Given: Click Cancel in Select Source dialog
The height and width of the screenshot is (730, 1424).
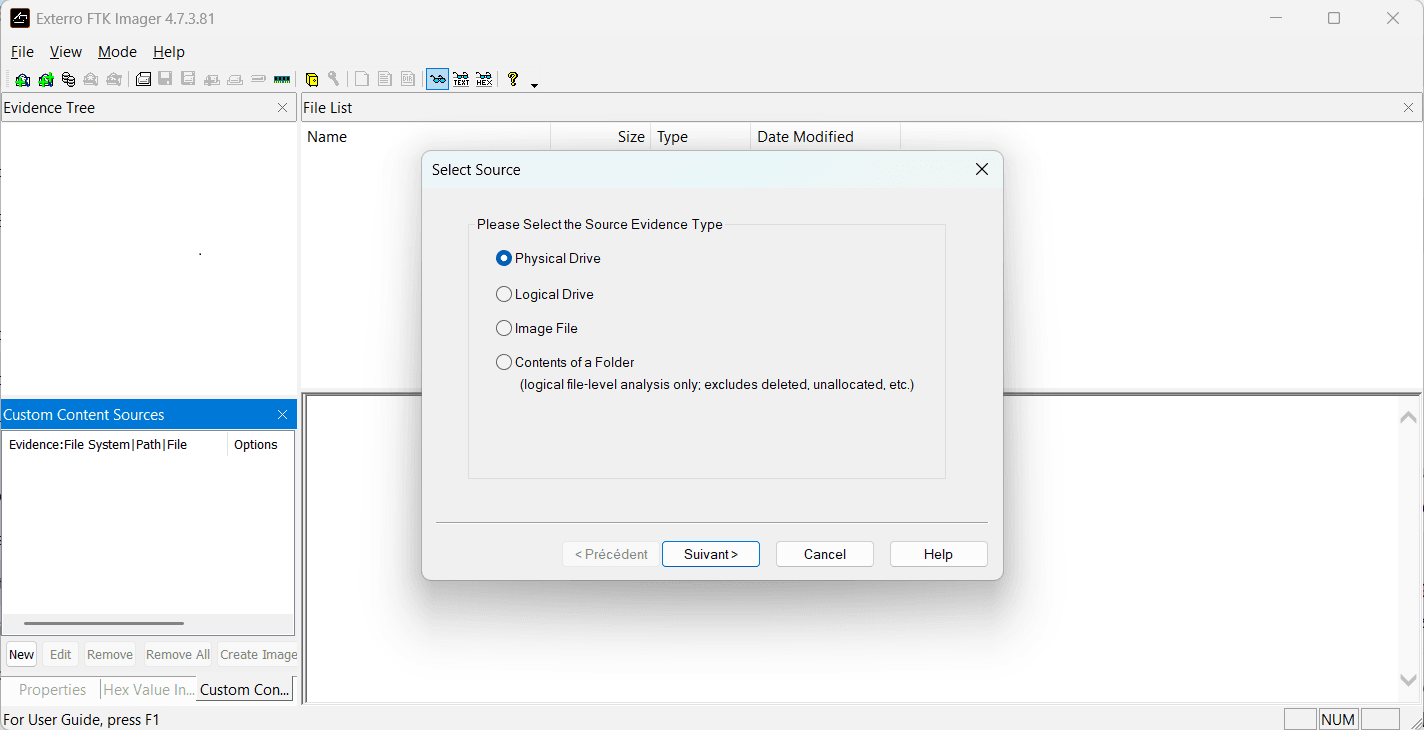Looking at the screenshot, I should point(825,554).
